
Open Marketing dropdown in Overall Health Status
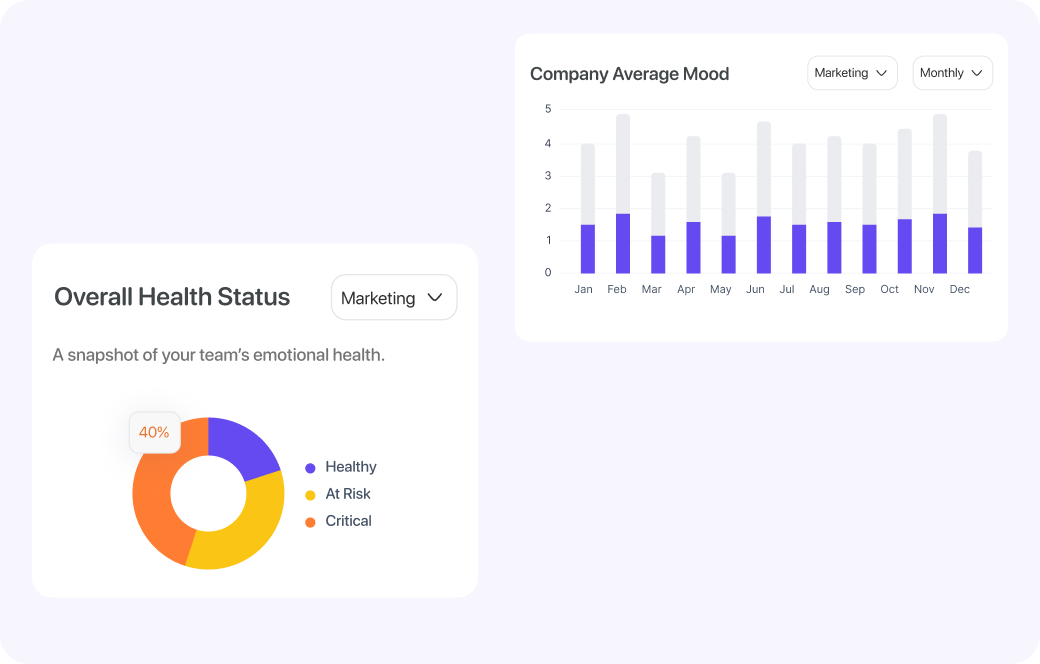pyautogui.click(x=393, y=298)
